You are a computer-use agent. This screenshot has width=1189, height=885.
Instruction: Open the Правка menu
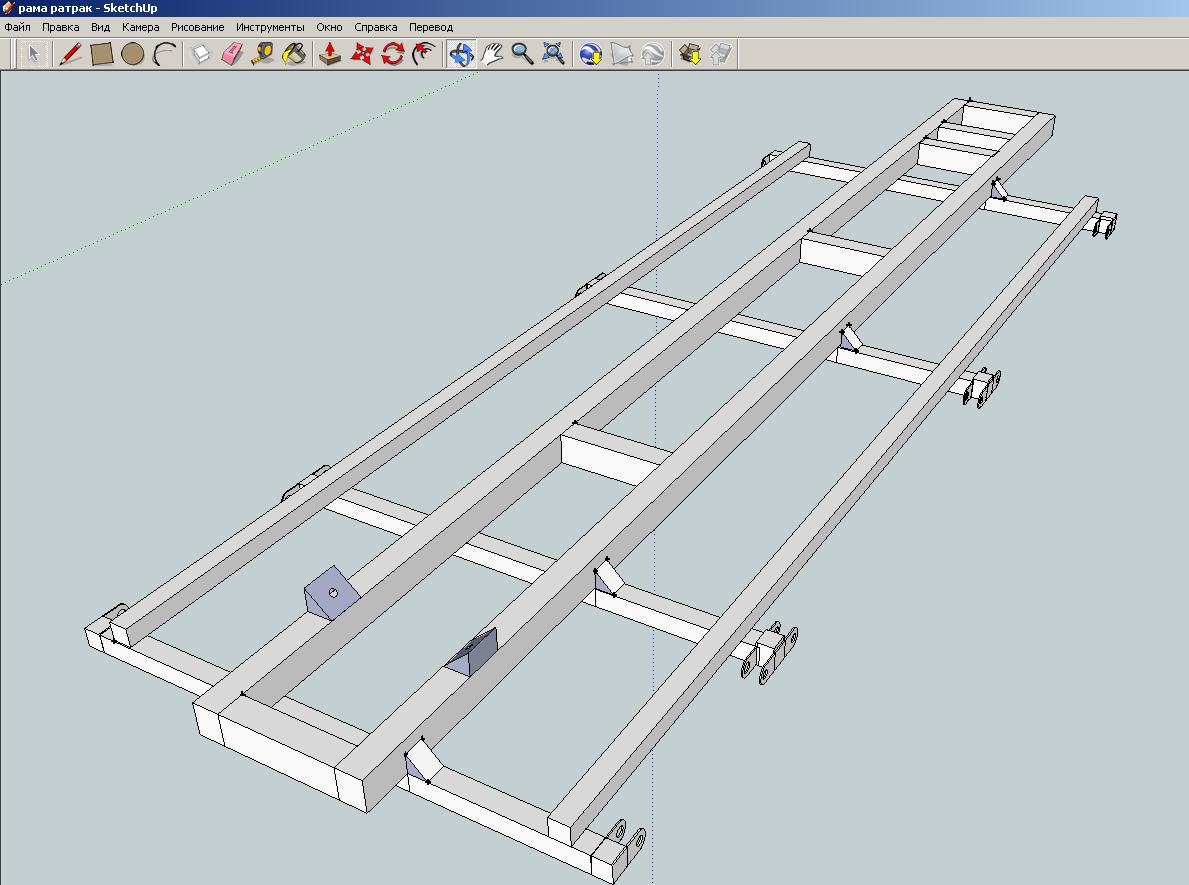[61, 27]
